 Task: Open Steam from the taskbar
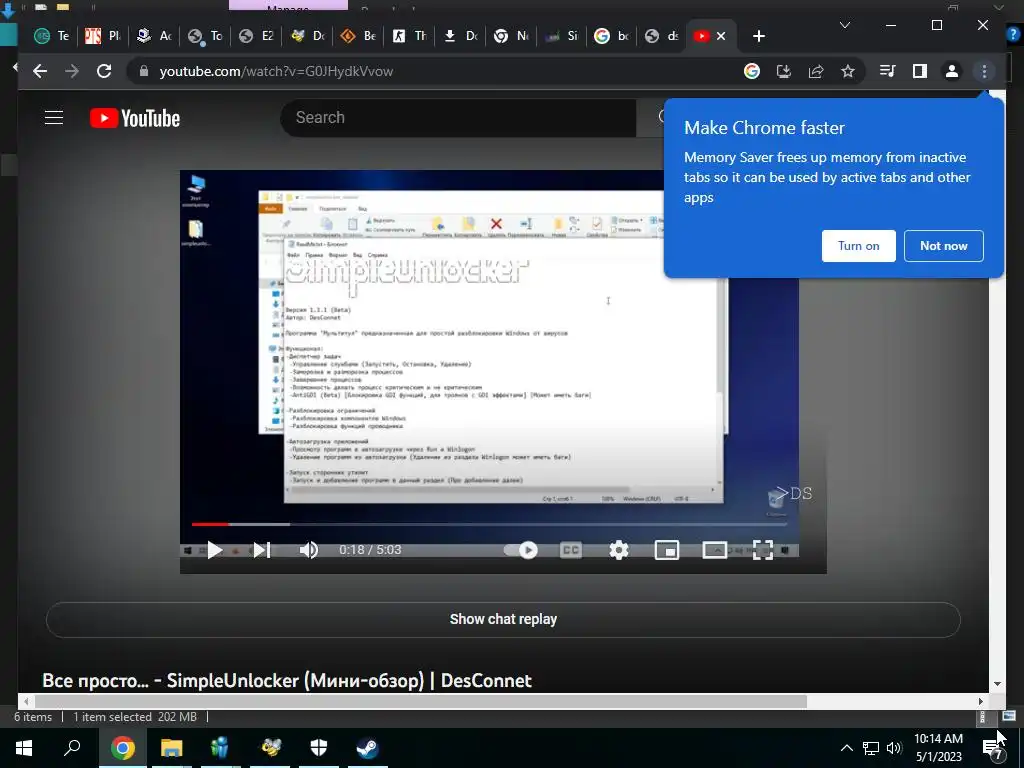[367, 748]
